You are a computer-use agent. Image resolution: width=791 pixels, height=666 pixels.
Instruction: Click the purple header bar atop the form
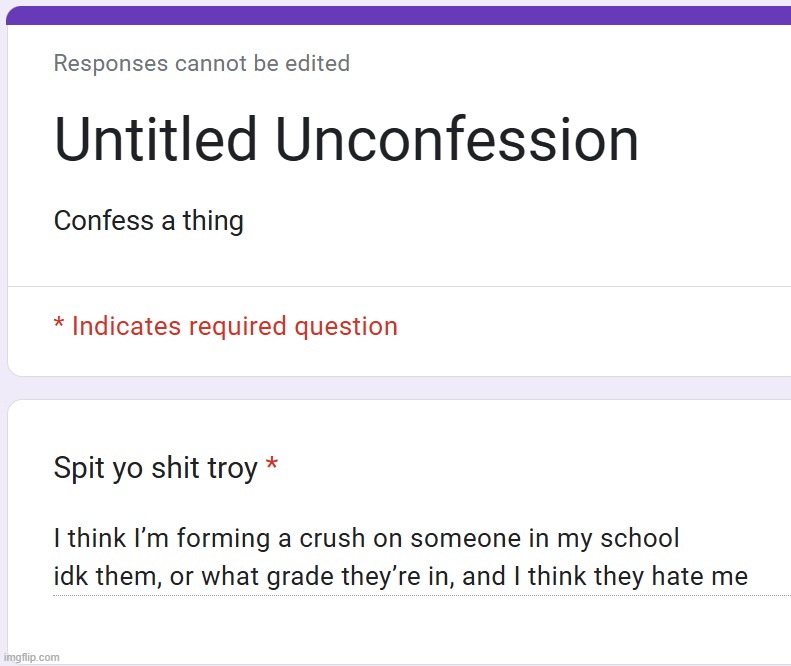tap(399, 16)
